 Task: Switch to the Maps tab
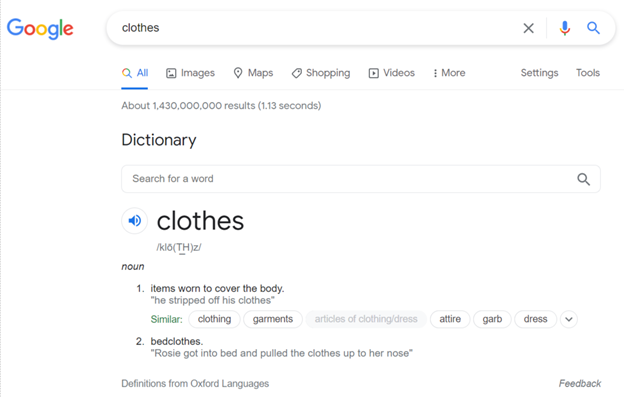[253, 73]
